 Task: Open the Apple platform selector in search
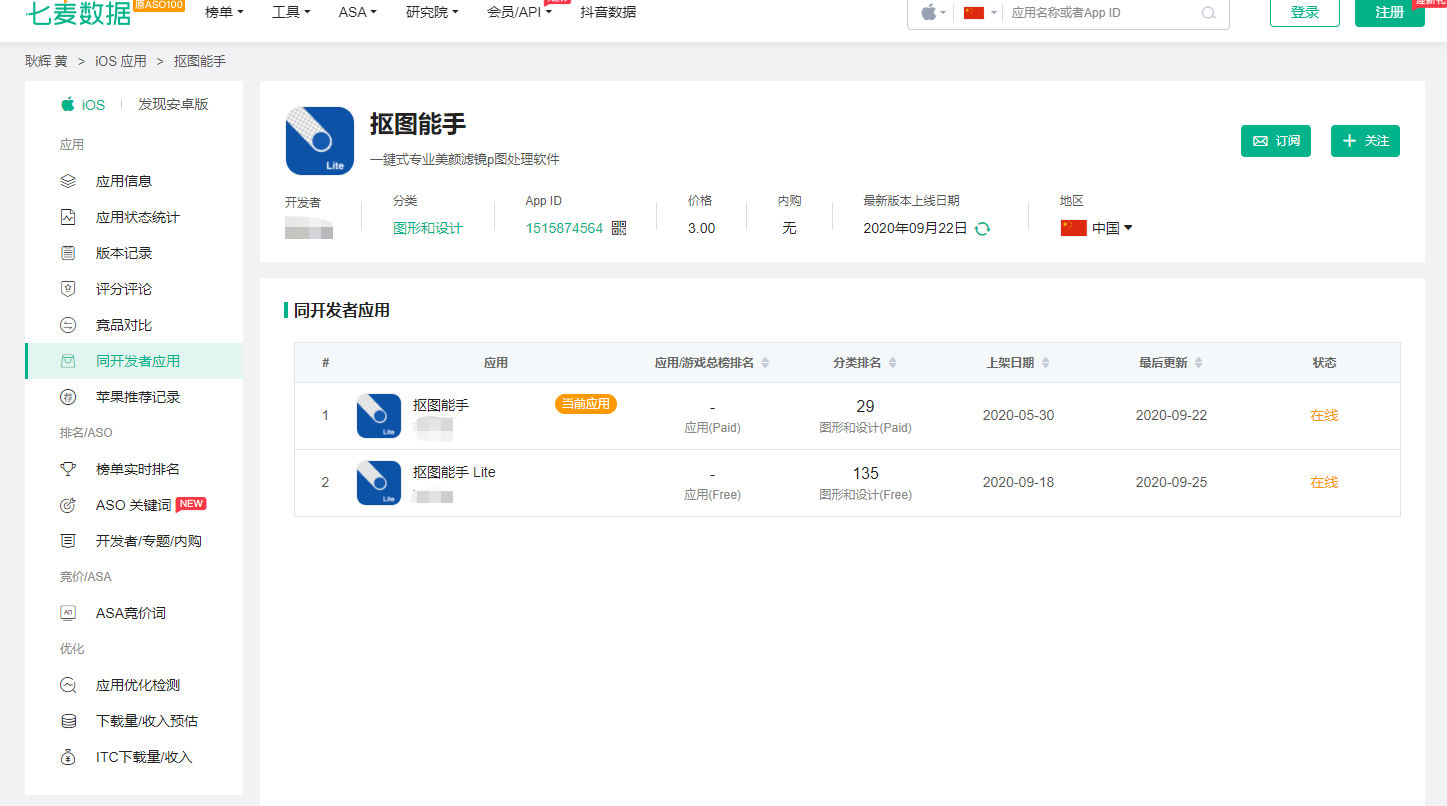point(933,12)
